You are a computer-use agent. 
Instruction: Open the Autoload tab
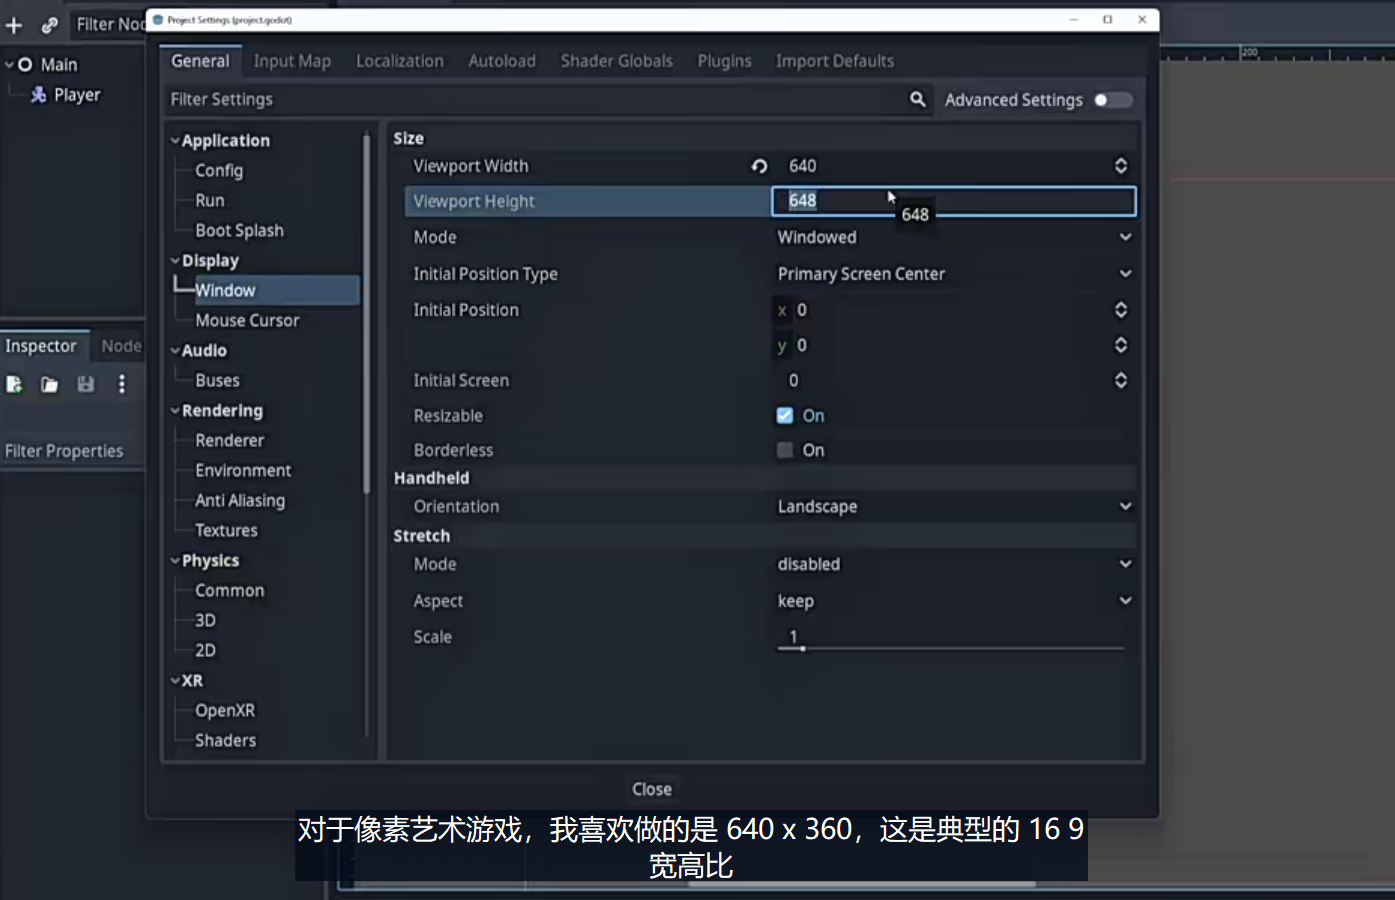point(502,61)
